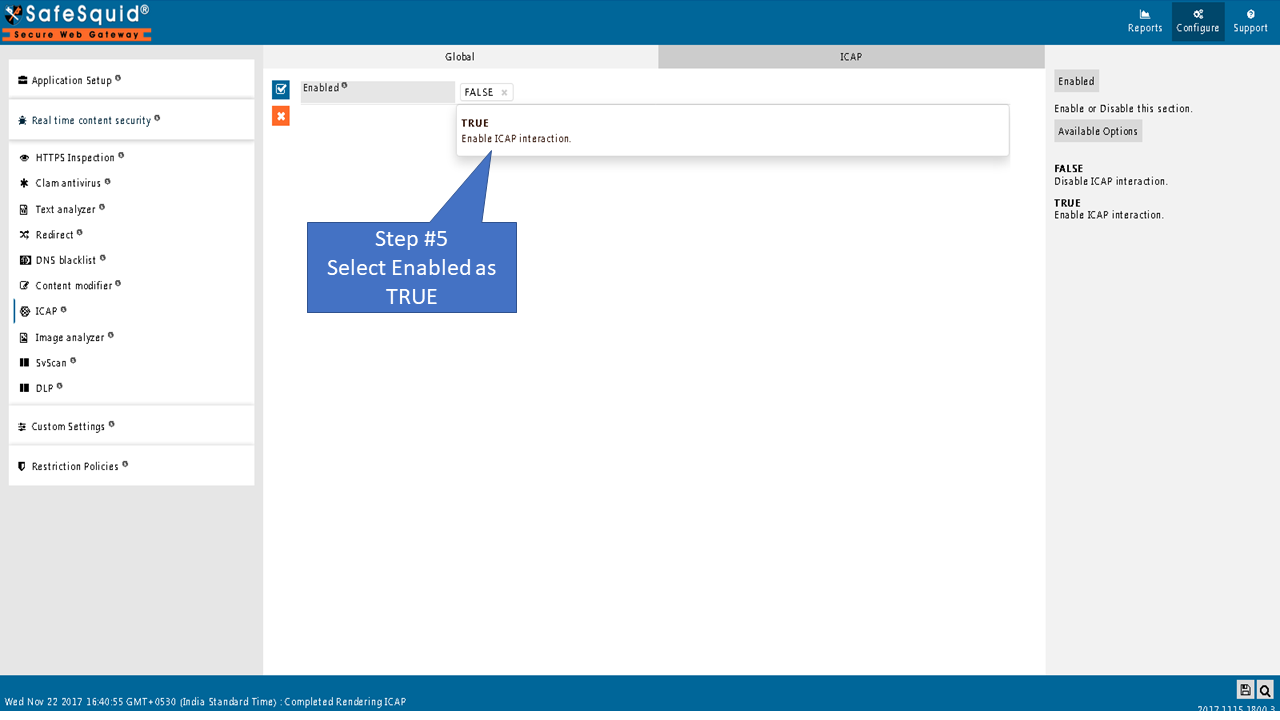Click the SafeSquid logo
This screenshot has width=1280, height=720.
tap(77, 21)
